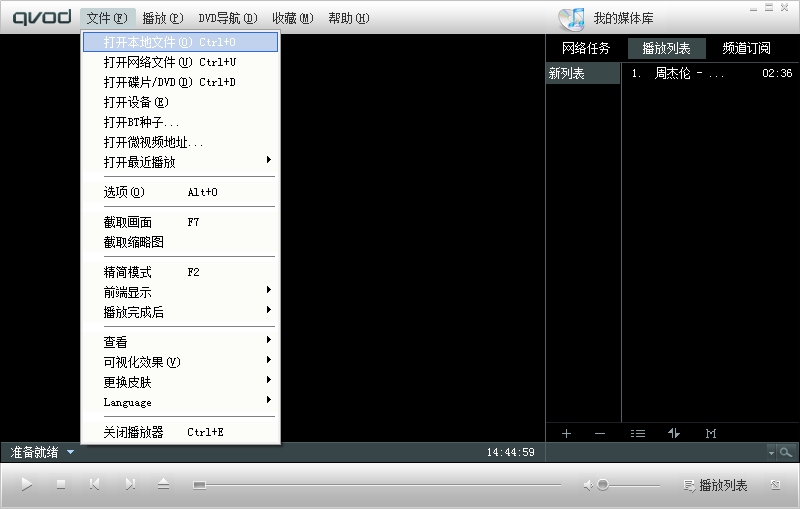Choose 关闭播放器 Ctrl+E menu item
The height and width of the screenshot is (509, 800).
point(181,432)
